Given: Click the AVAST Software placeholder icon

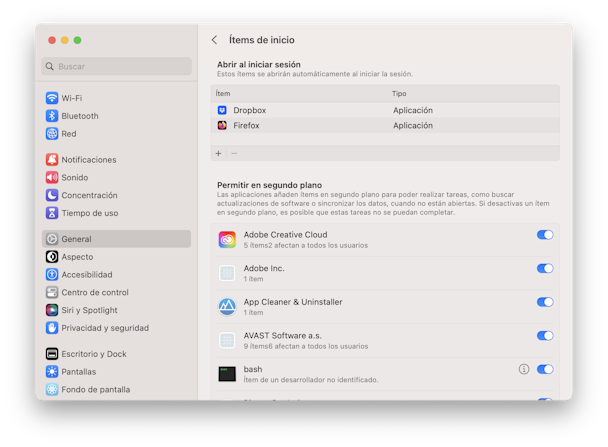Looking at the screenshot, I should (x=227, y=340).
